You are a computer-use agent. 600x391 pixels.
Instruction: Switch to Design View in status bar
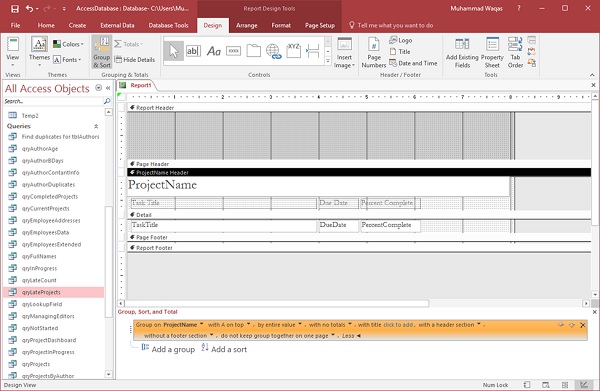(584, 385)
